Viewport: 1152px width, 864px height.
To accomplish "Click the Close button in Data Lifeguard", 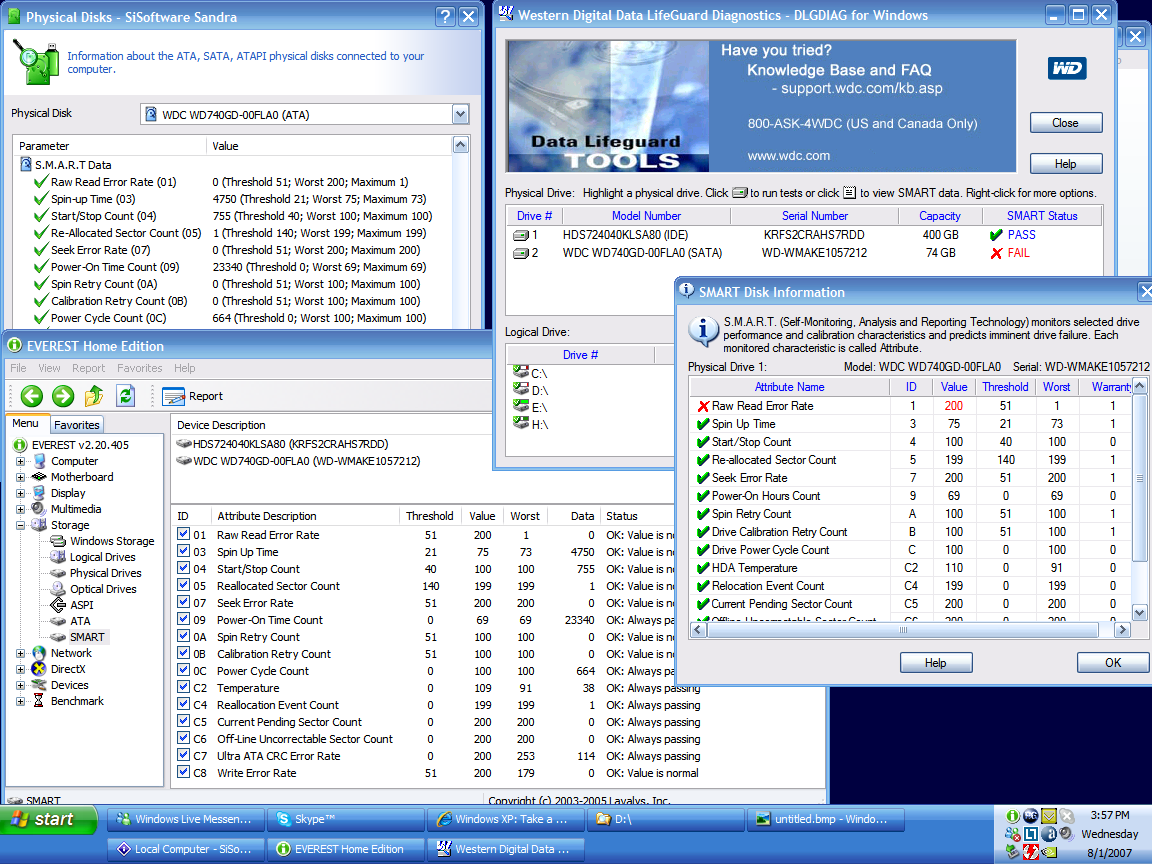I will (1065, 123).
